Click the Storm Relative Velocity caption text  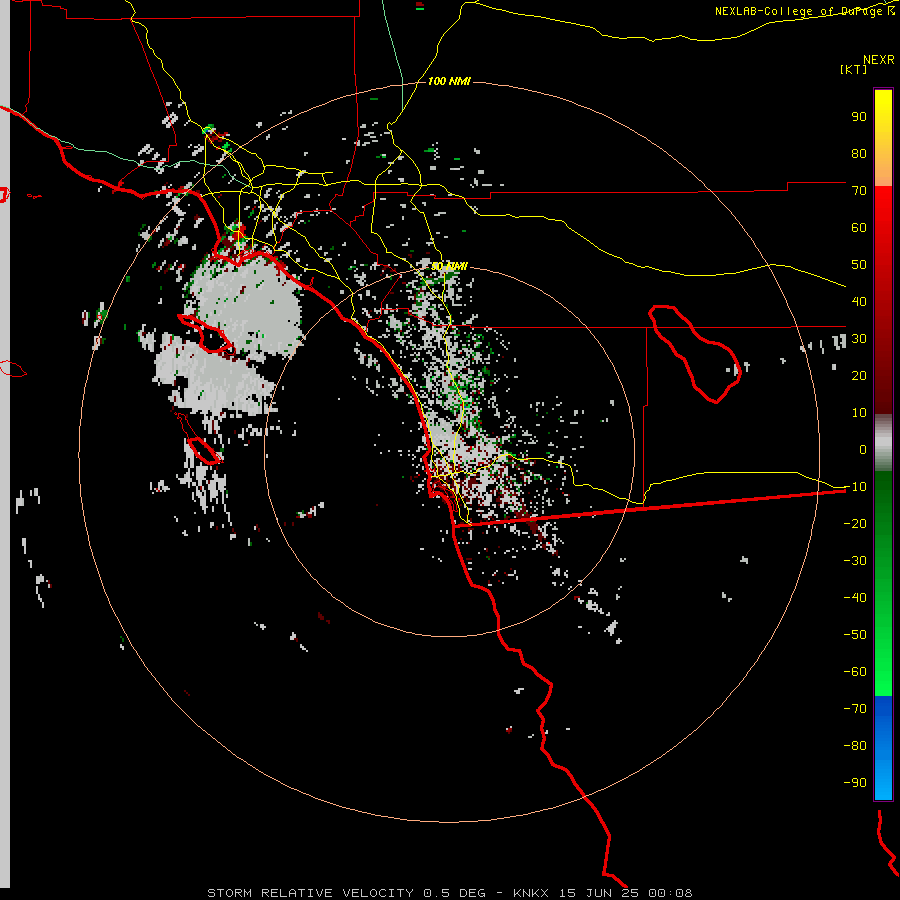pyautogui.click(x=449, y=893)
